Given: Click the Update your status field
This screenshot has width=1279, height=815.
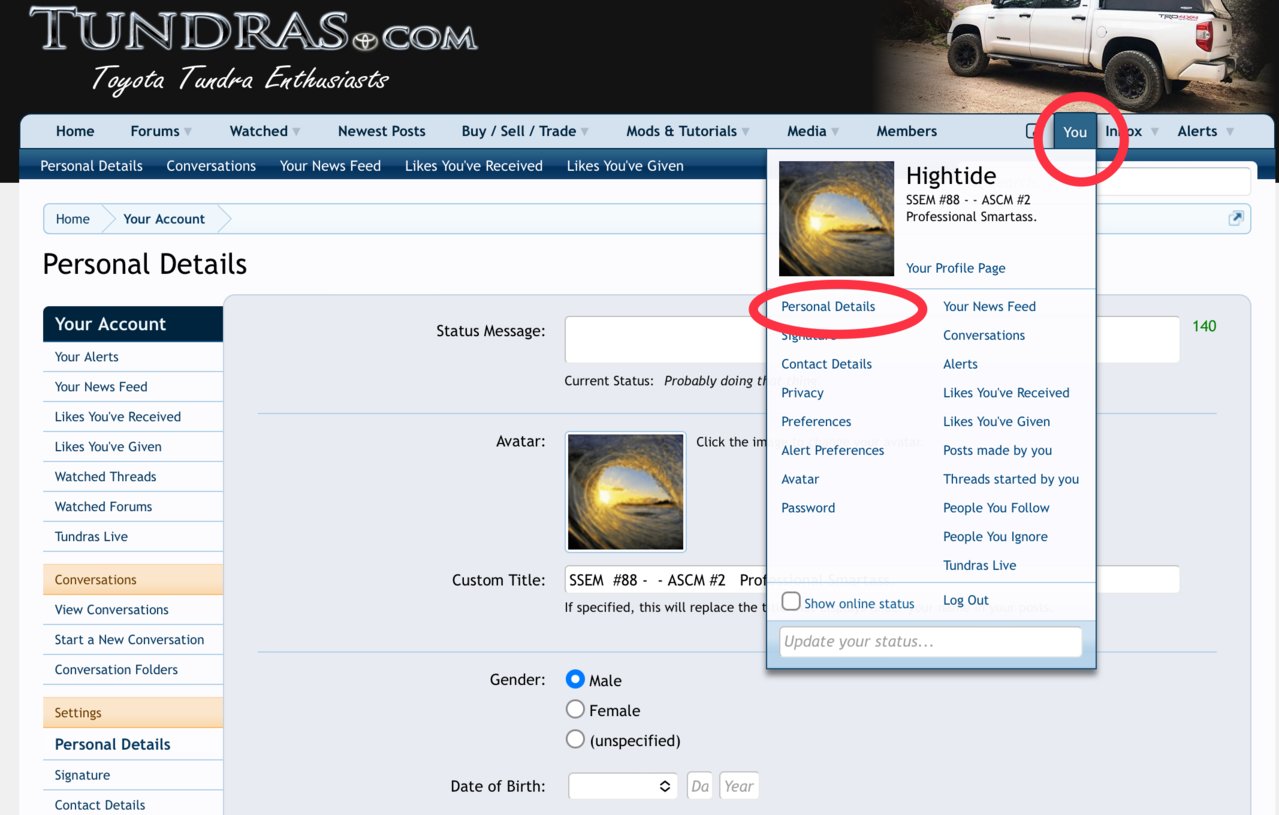Looking at the screenshot, I should pyautogui.click(x=930, y=642).
